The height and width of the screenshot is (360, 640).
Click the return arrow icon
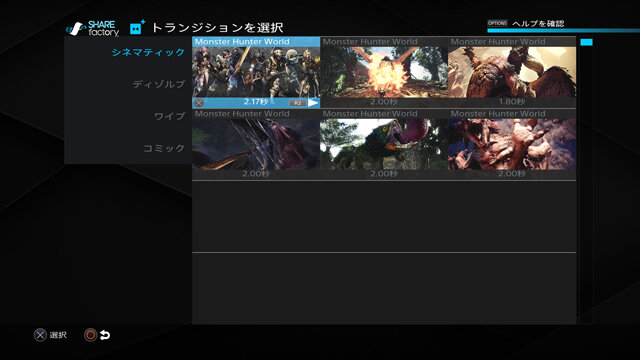105,335
